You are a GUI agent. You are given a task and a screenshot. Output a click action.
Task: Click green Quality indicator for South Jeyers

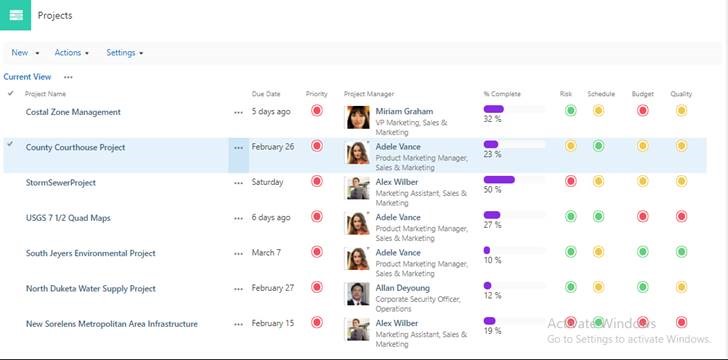coord(682,252)
